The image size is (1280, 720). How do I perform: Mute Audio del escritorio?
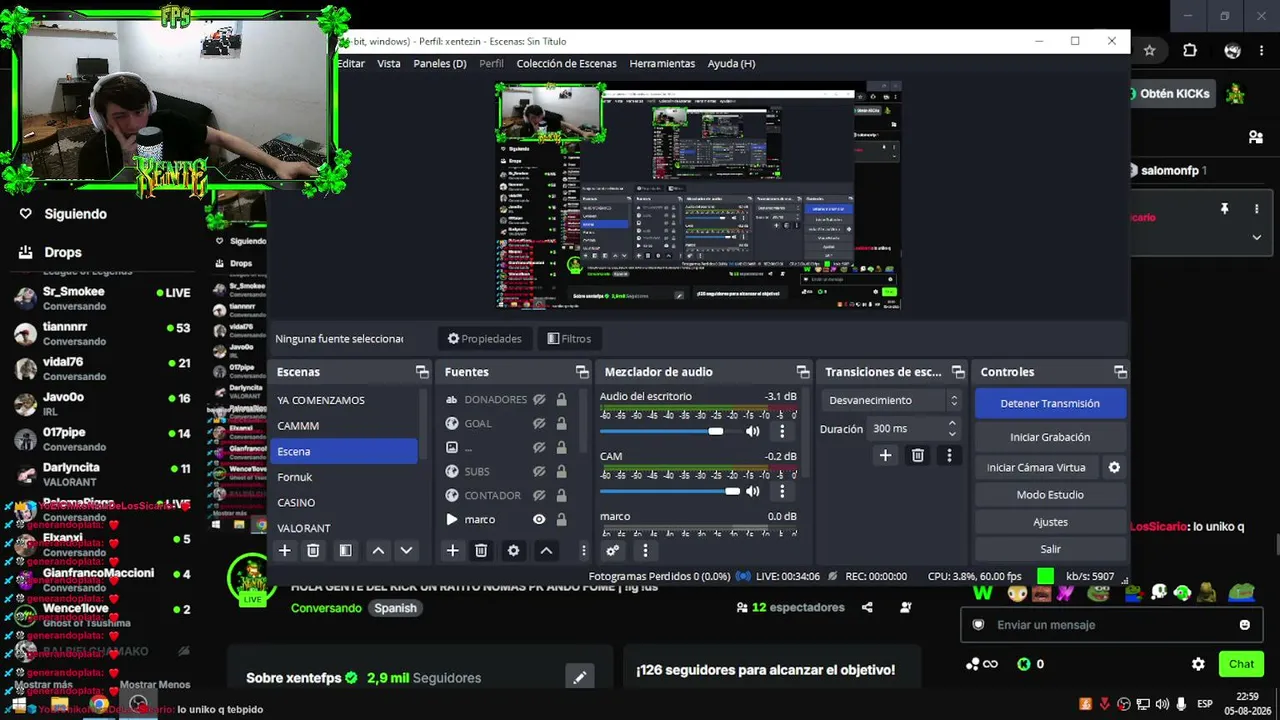tap(753, 431)
